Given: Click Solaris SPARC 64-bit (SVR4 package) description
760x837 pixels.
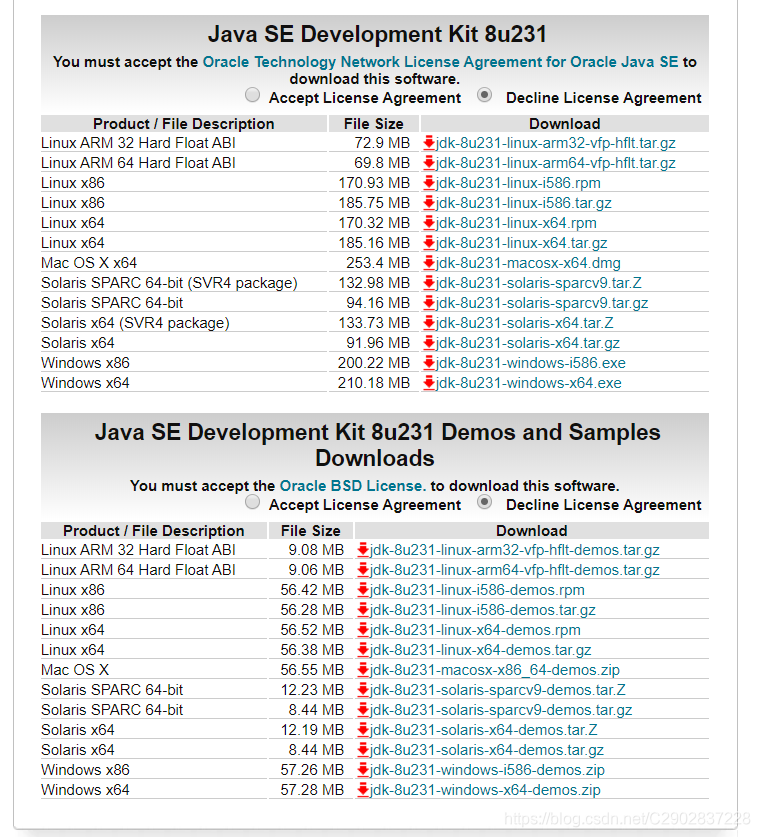Looking at the screenshot, I should coord(169,283).
